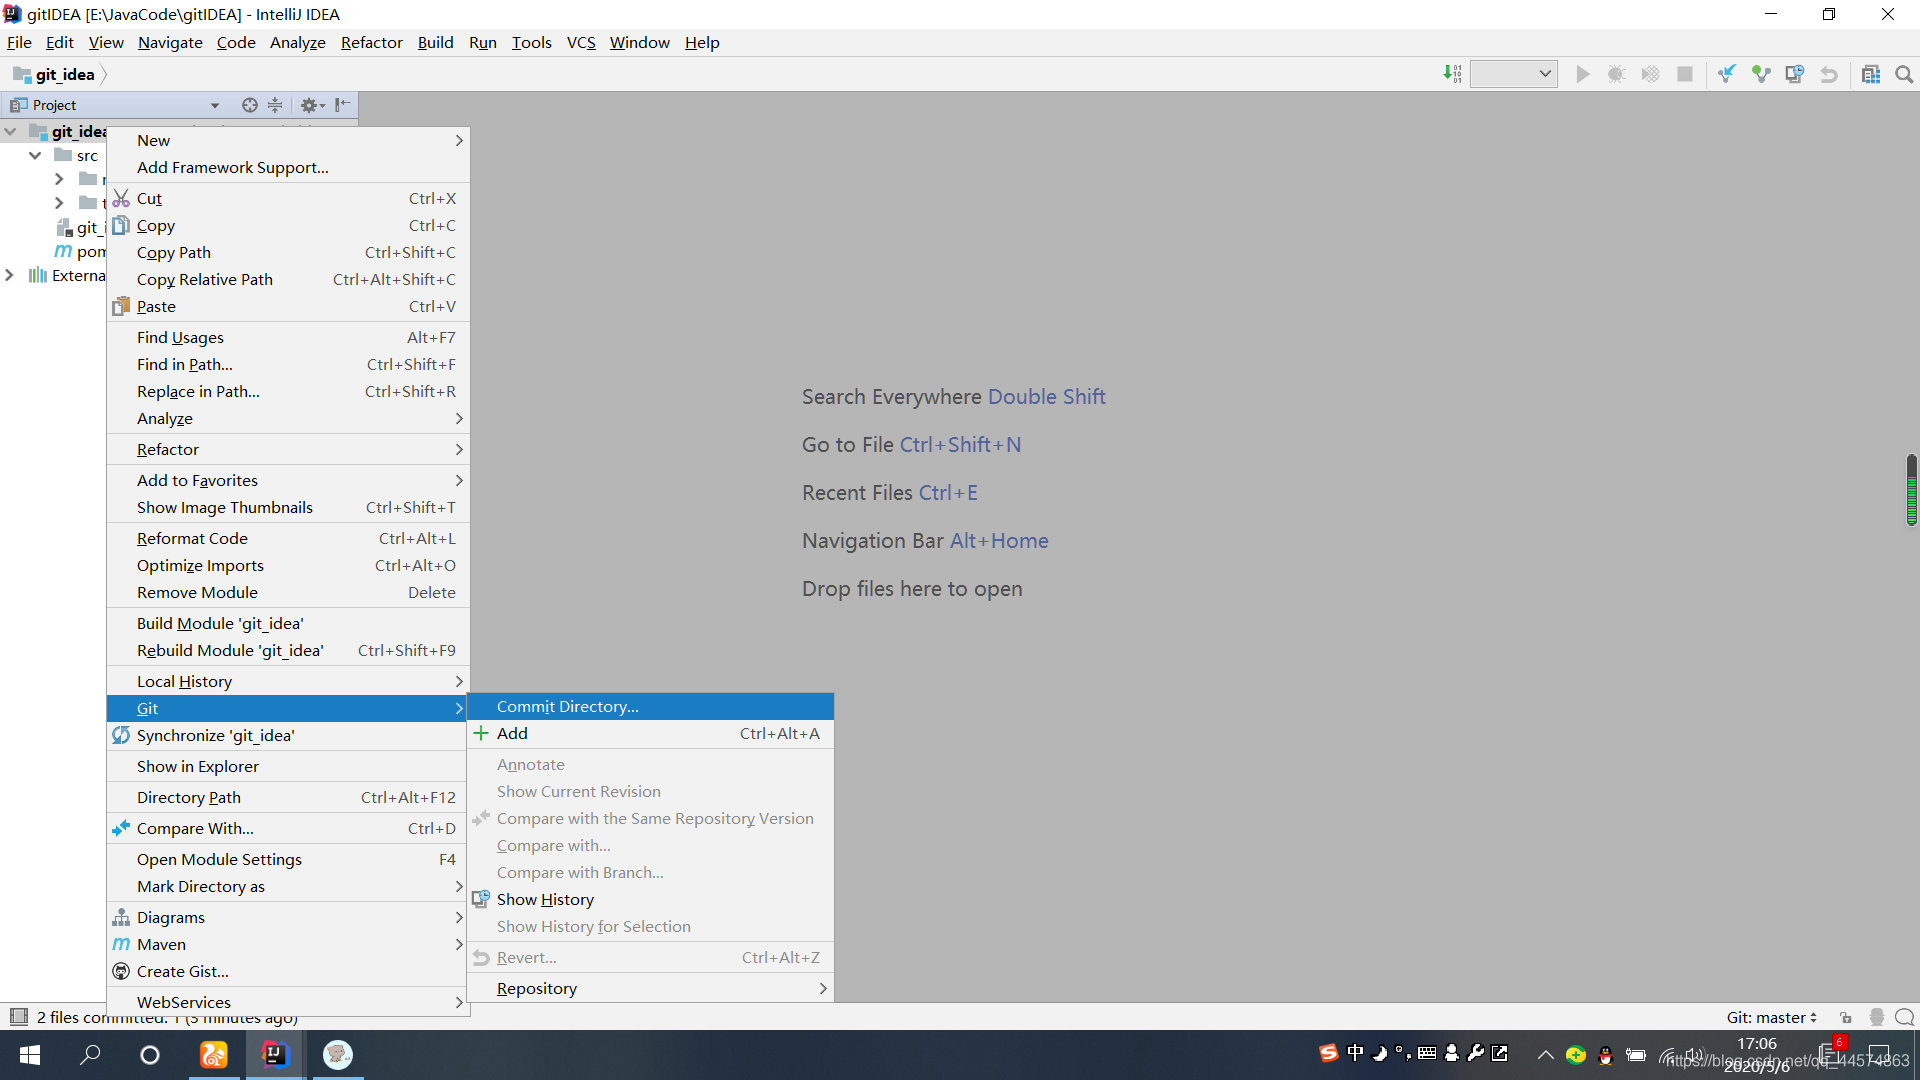
Task: Click Diagrams menu entry
Action: click(288, 917)
